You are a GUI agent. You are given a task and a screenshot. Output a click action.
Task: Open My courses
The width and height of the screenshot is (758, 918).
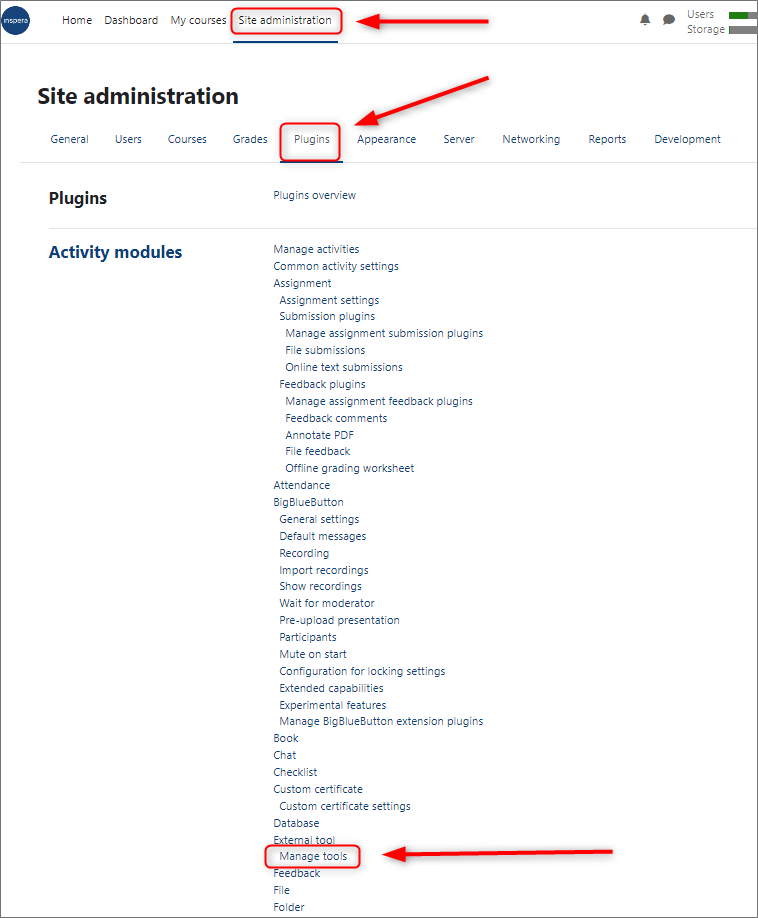198,20
